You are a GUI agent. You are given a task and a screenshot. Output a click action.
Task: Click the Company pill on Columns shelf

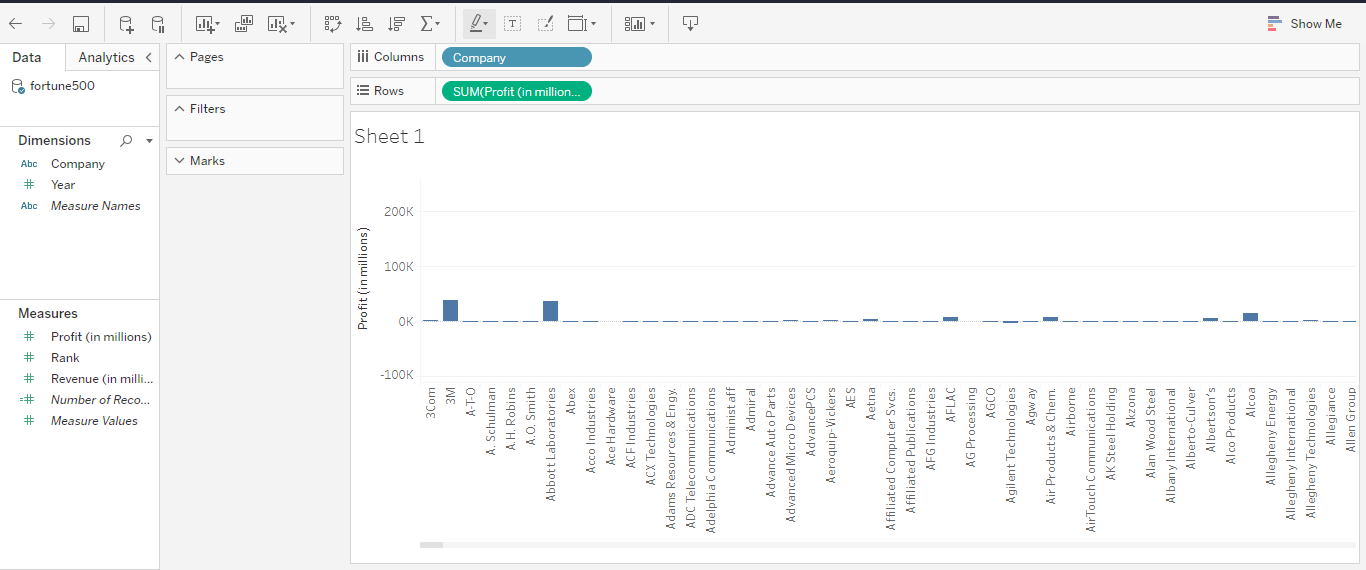pyautogui.click(x=517, y=58)
